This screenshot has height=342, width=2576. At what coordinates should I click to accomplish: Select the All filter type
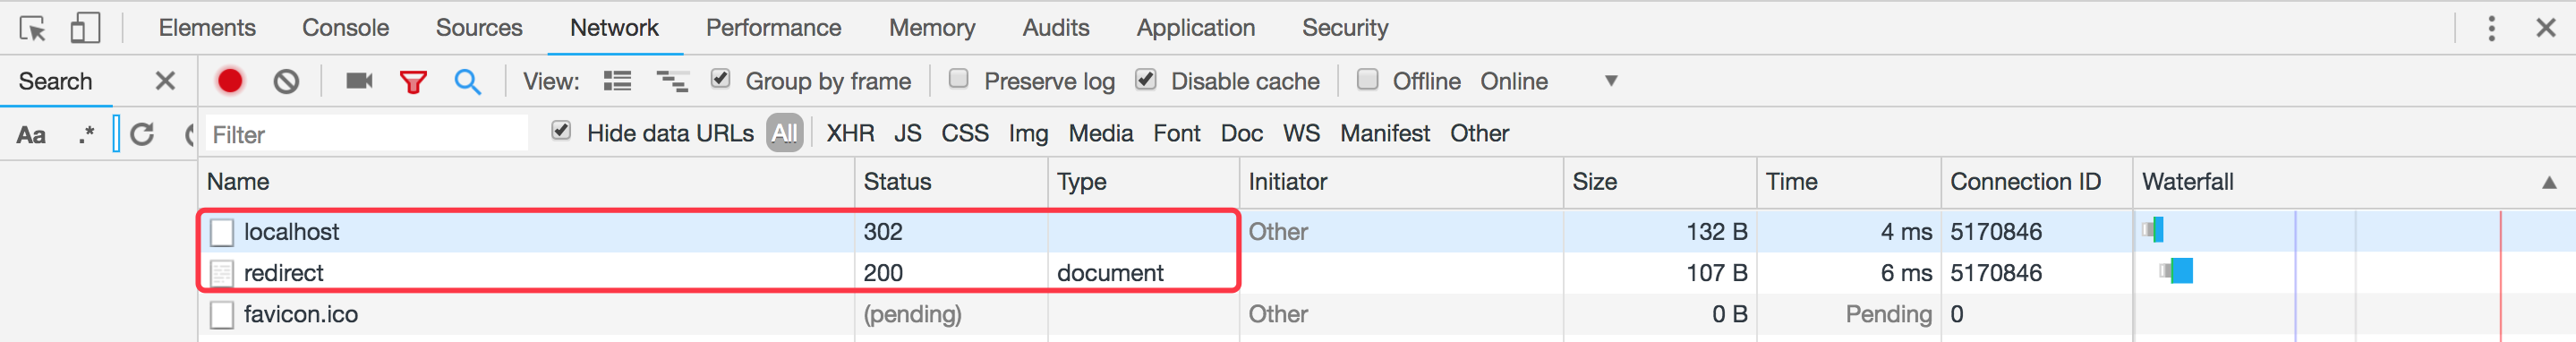pyautogui.click(x=785, y=133)
